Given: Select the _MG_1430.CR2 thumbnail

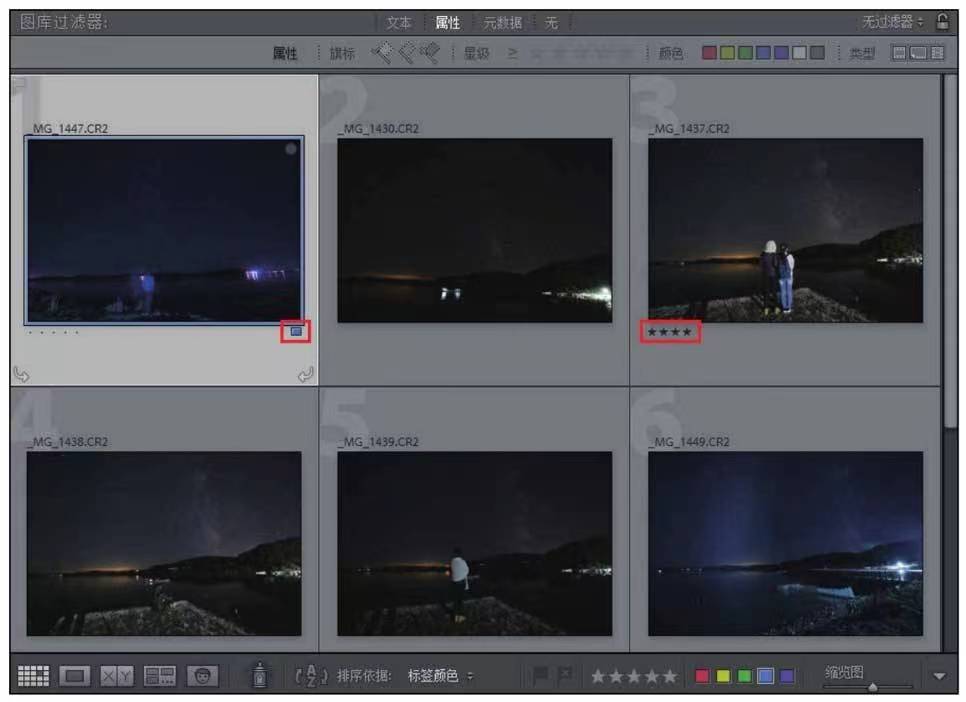Looking at the screenshot, I should click(x=474, y=230).
